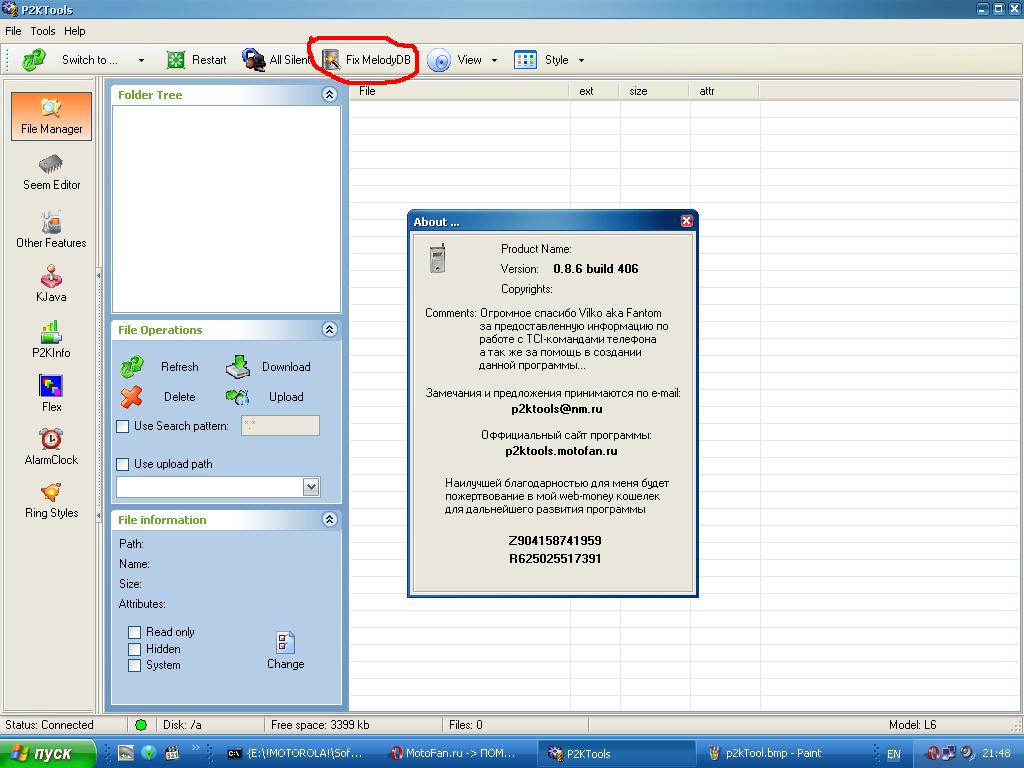Refresh the file list
The width and height of the screenshot is (1024, 768).
click(160, 367)
